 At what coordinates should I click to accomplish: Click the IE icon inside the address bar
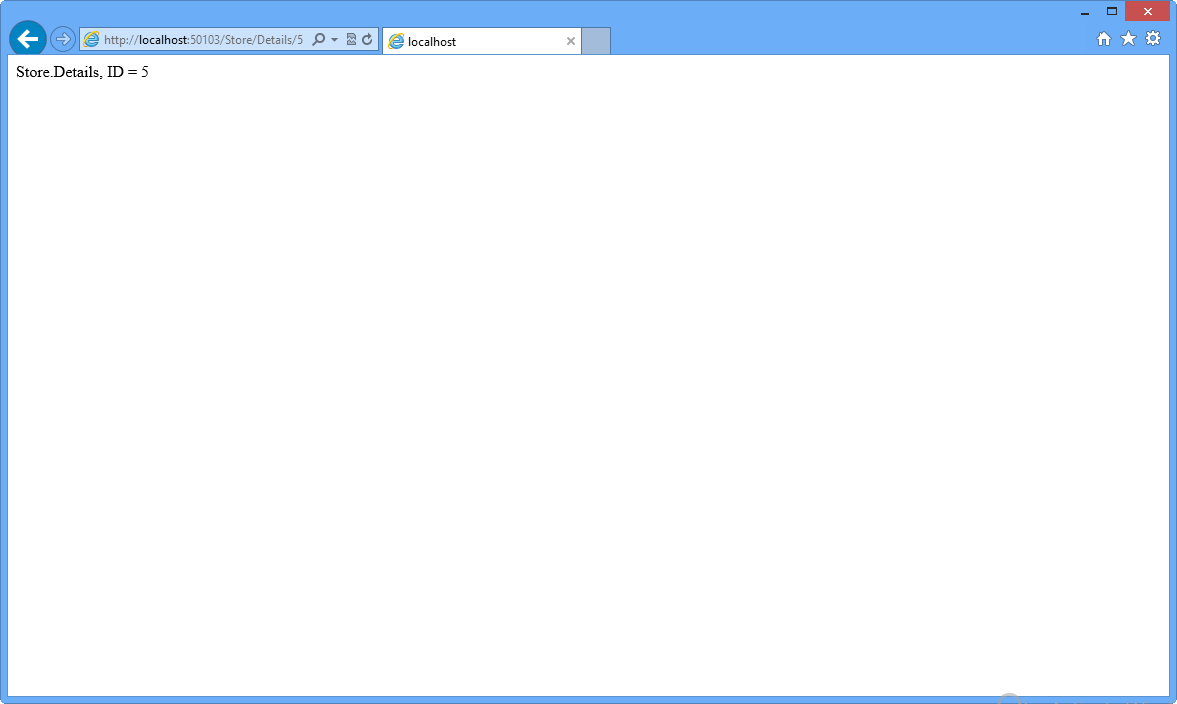91,39
